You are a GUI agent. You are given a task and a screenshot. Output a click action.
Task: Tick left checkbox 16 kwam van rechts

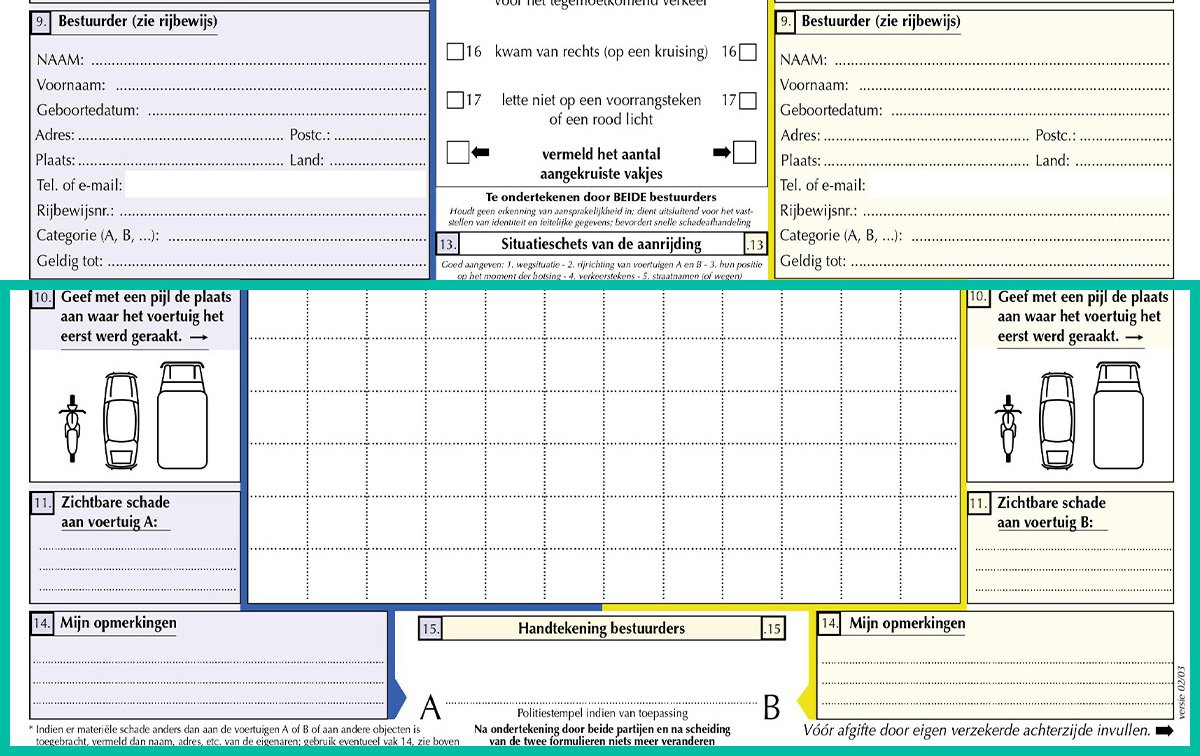point(455,52)
